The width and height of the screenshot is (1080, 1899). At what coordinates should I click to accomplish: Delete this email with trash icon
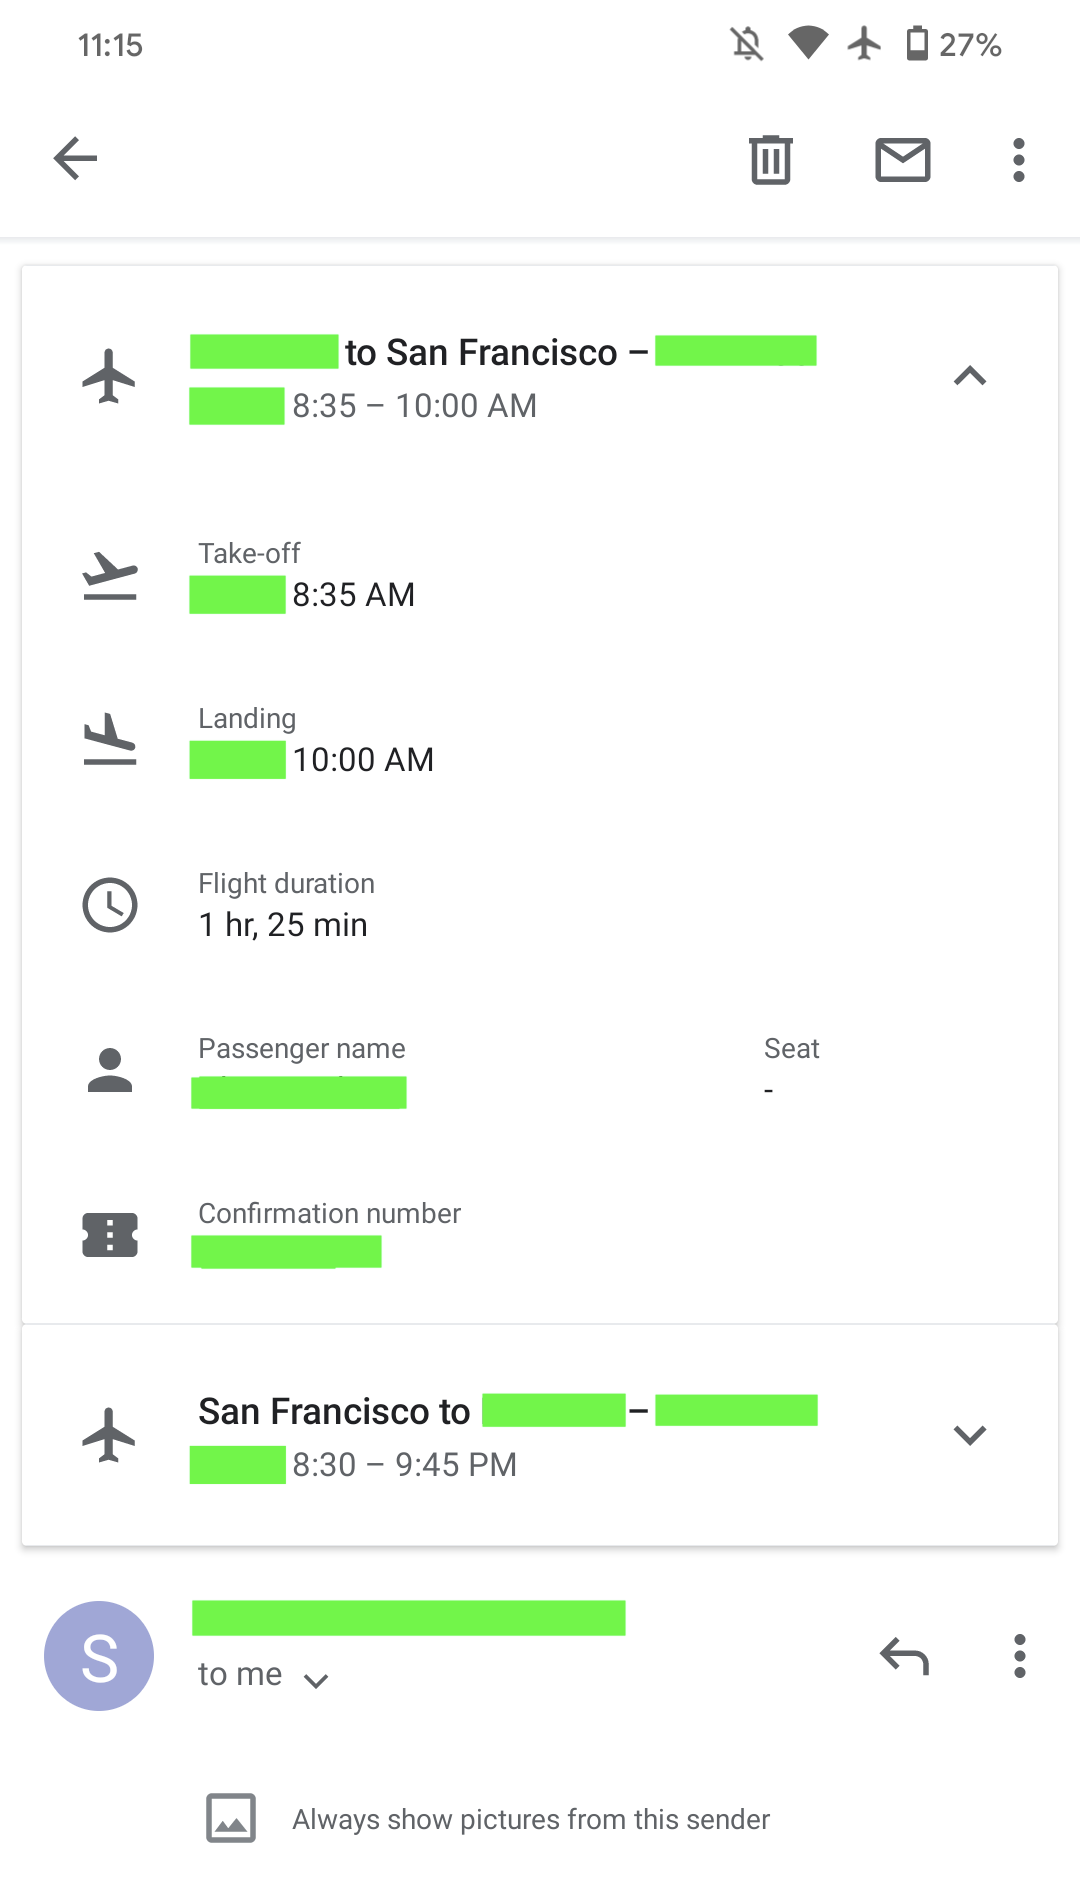770,160
